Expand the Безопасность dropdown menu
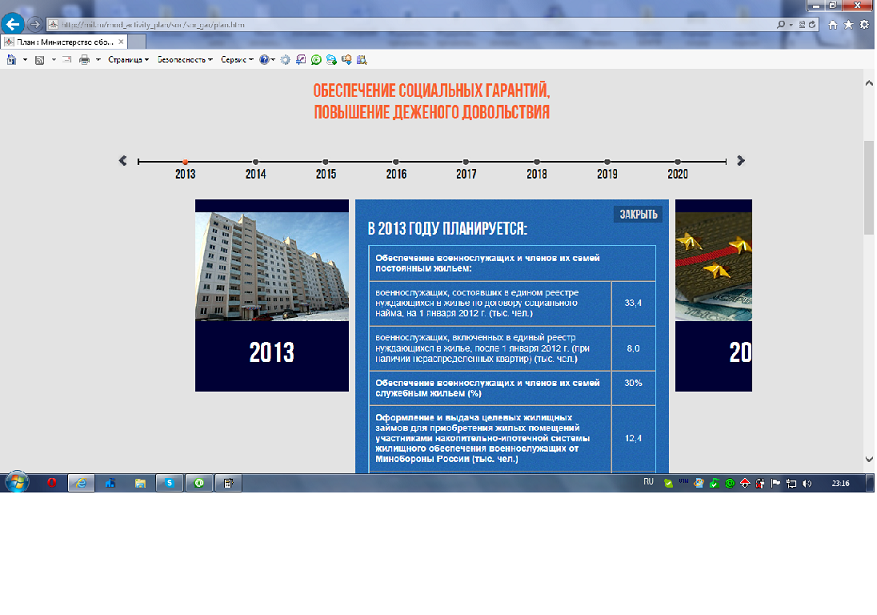 [185, 60]
